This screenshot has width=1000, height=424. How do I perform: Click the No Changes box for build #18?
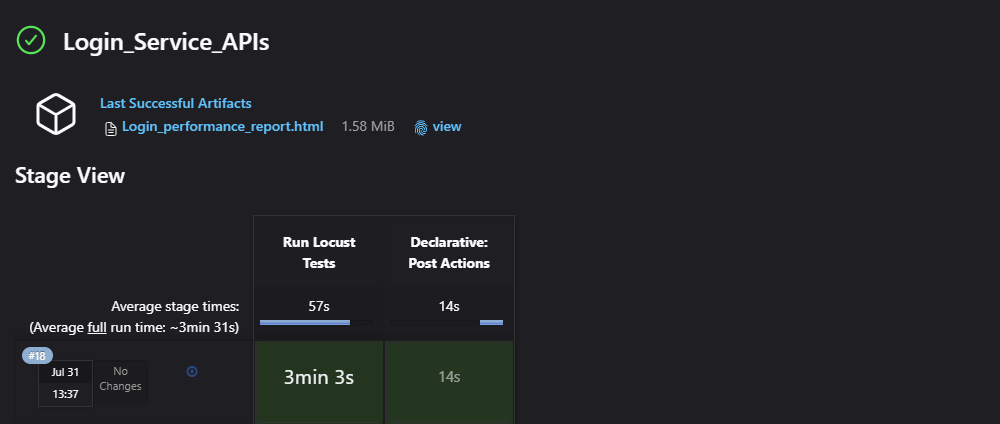(120, 379)
